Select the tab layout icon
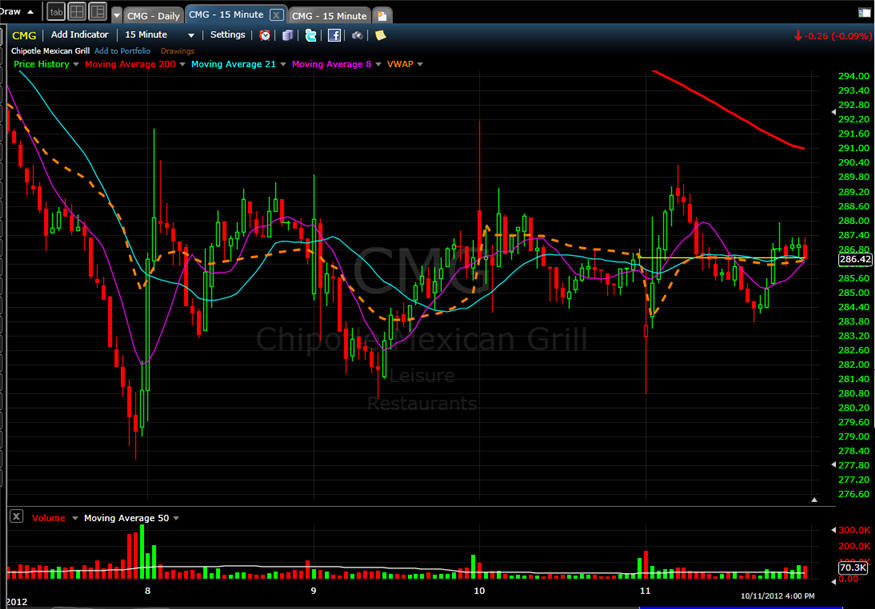 56,11
